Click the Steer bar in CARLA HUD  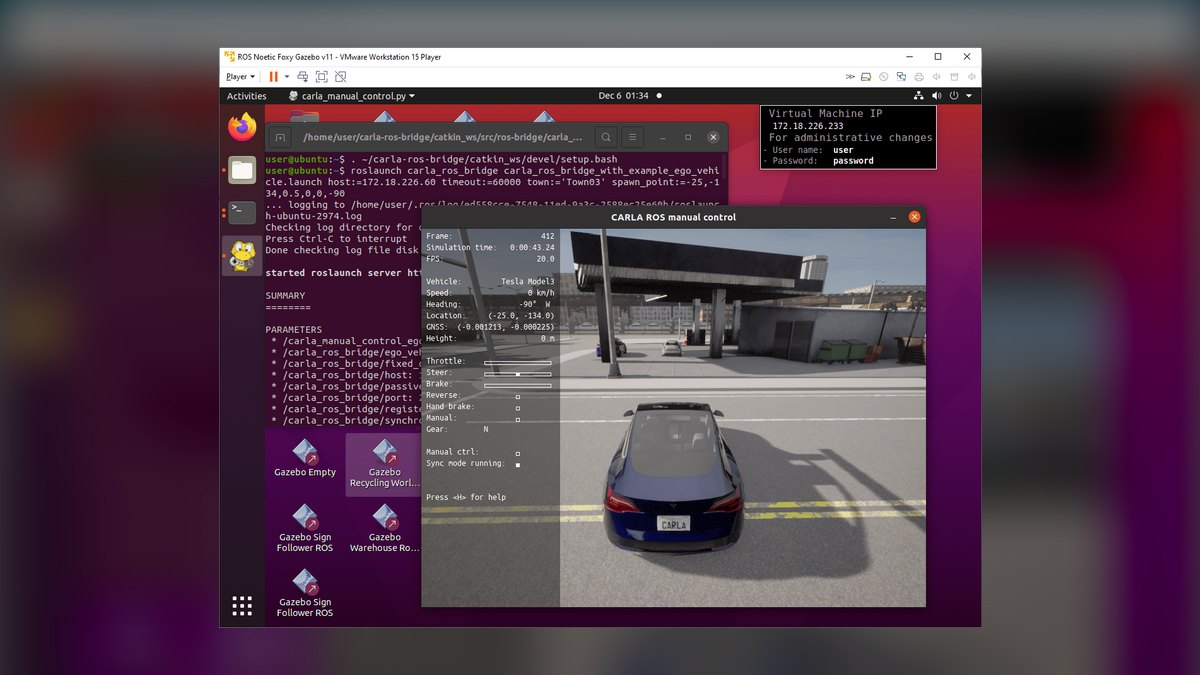click(518, 373)
